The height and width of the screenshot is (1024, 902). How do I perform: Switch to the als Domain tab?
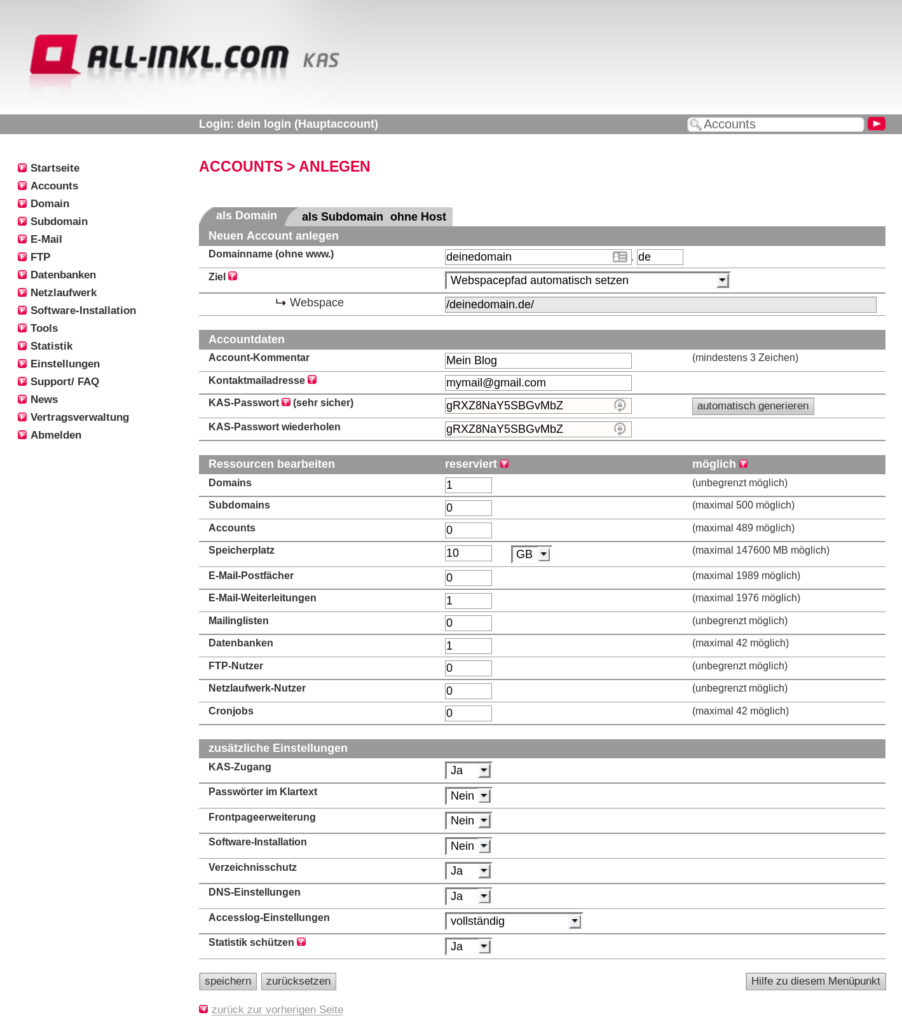click(246, 216)
